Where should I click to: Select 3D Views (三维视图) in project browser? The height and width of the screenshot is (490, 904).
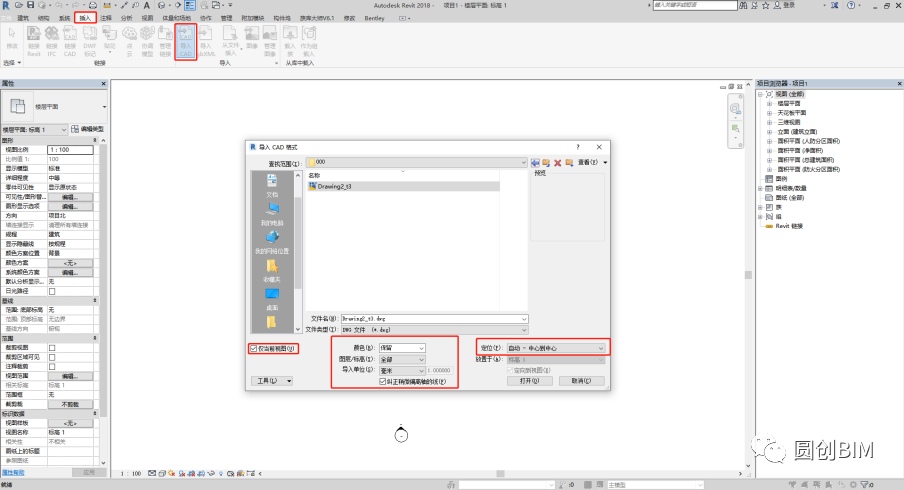click(789, 122)
